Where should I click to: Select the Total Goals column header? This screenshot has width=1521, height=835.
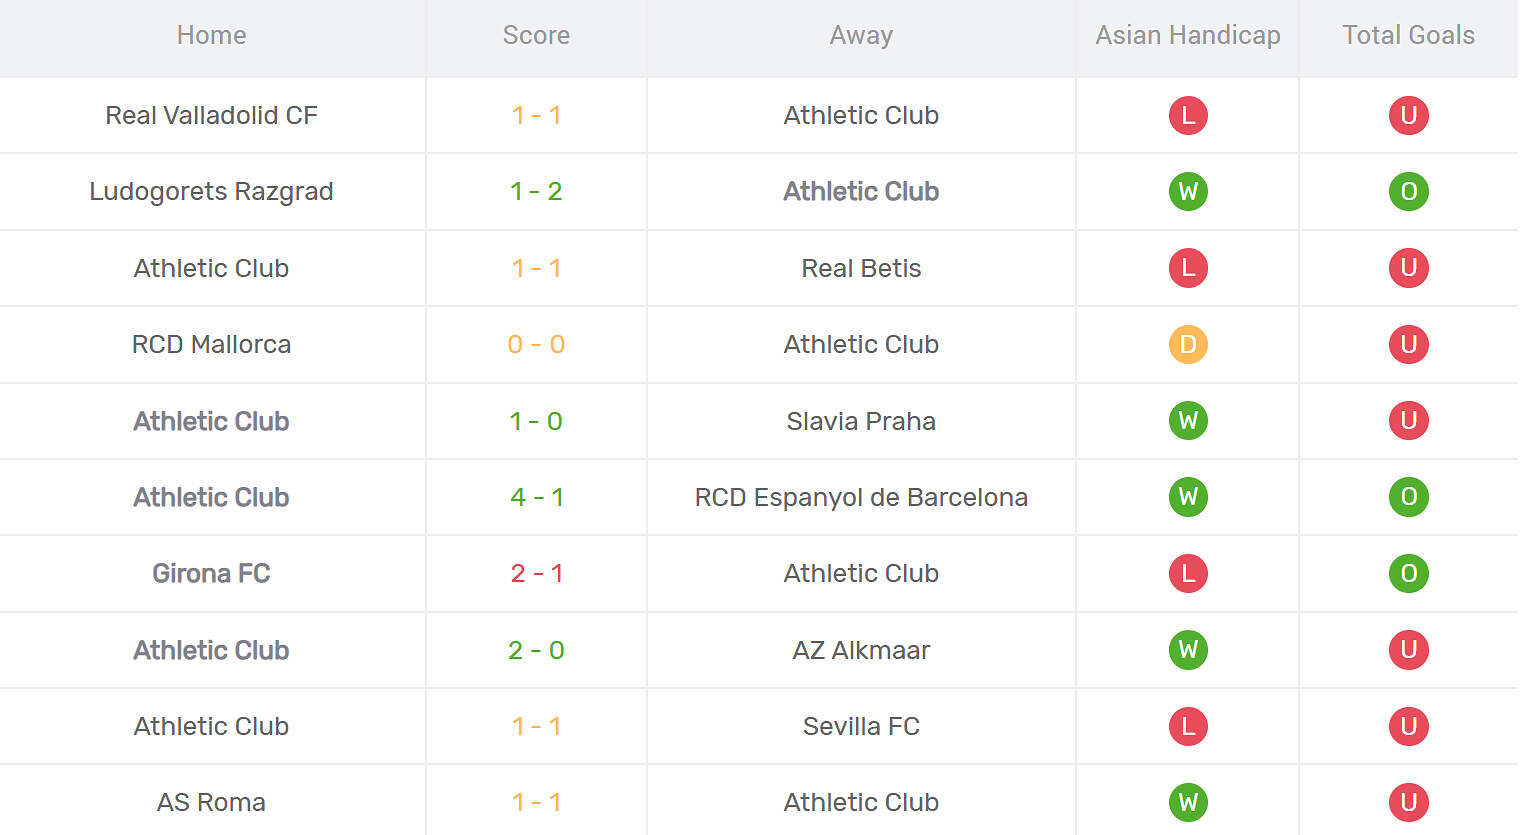point(1408,35)
